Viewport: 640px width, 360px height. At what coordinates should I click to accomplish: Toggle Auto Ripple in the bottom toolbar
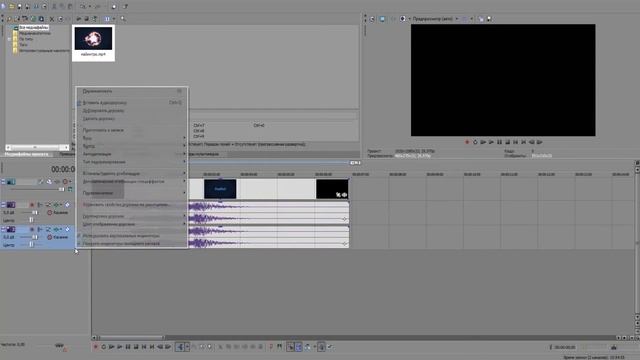pos(307,347)
